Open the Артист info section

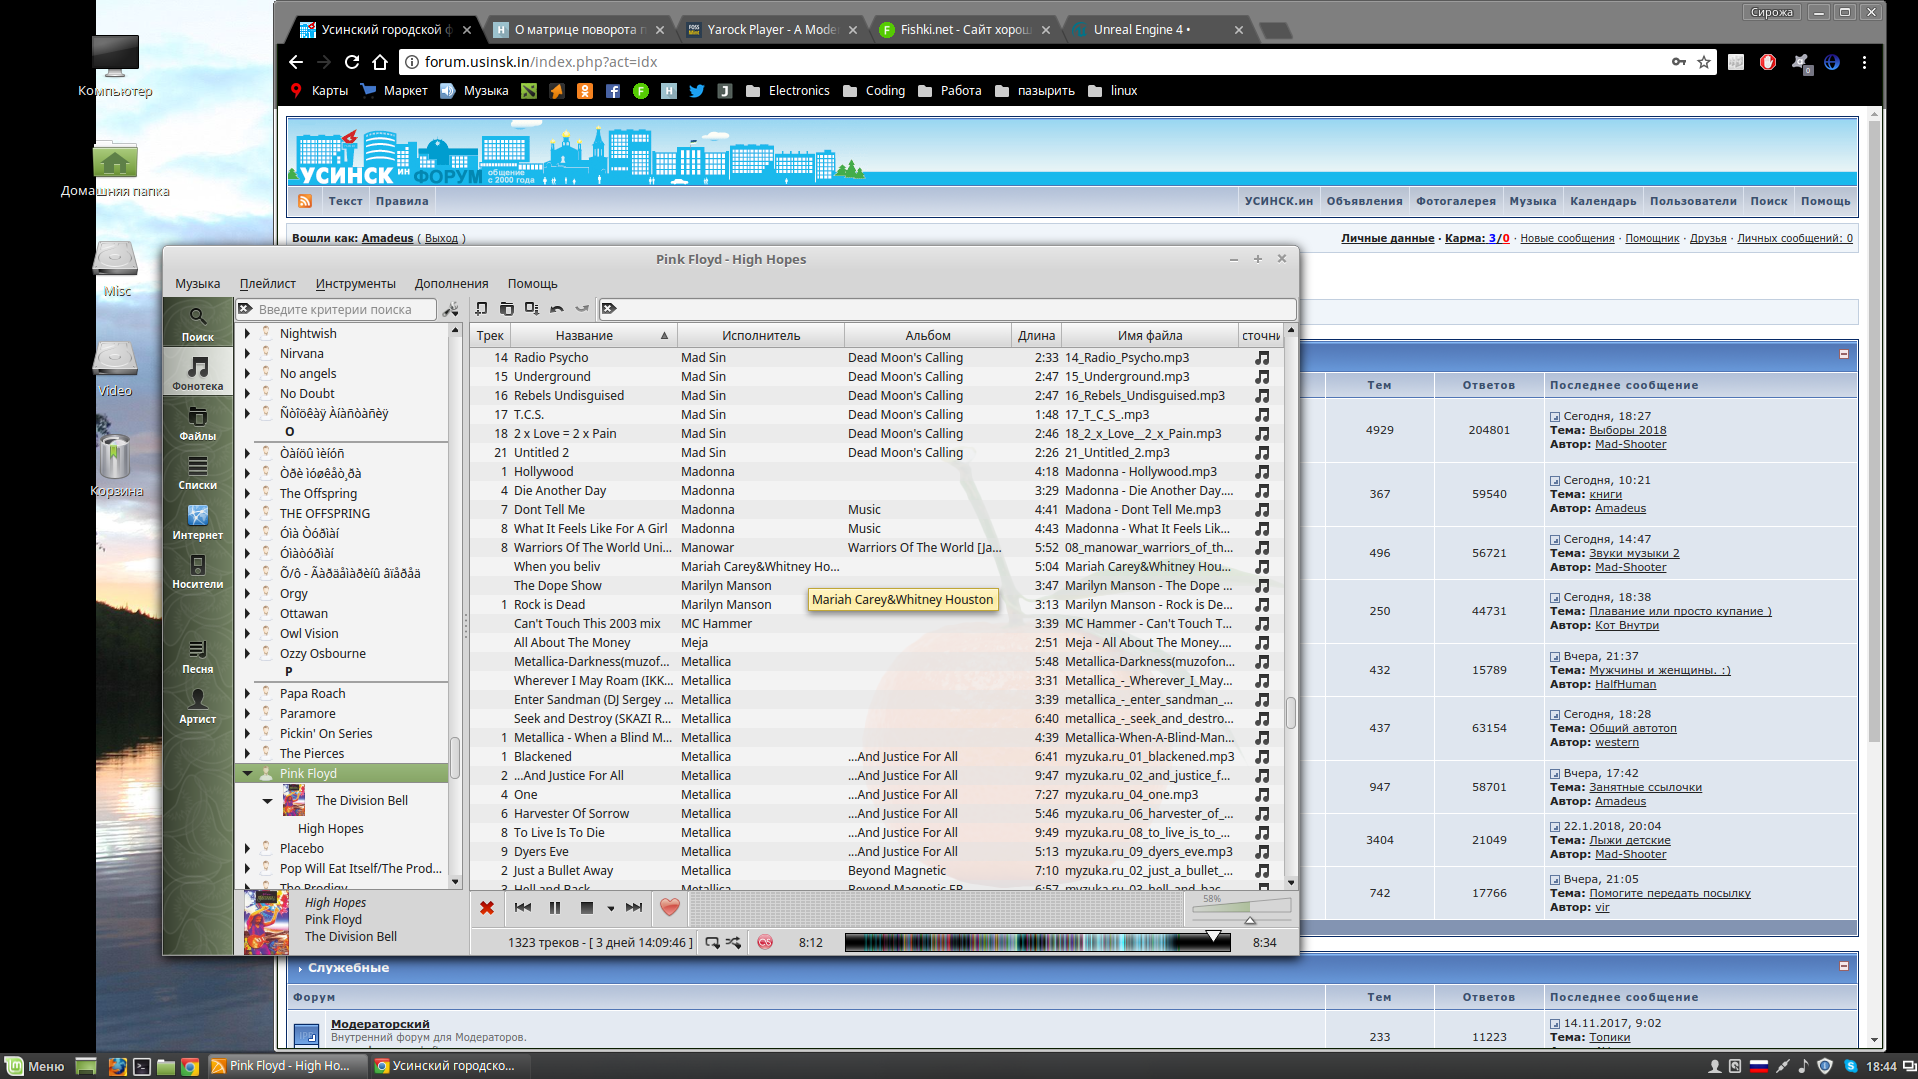tap(198, 705)
